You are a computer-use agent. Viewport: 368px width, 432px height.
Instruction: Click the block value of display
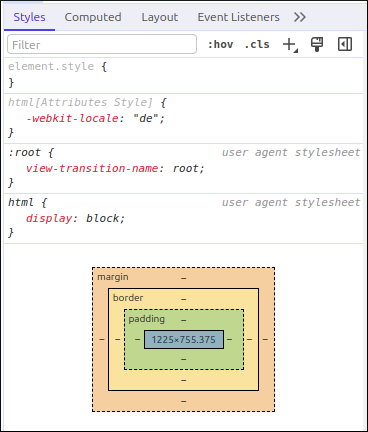tap(102, 218)
